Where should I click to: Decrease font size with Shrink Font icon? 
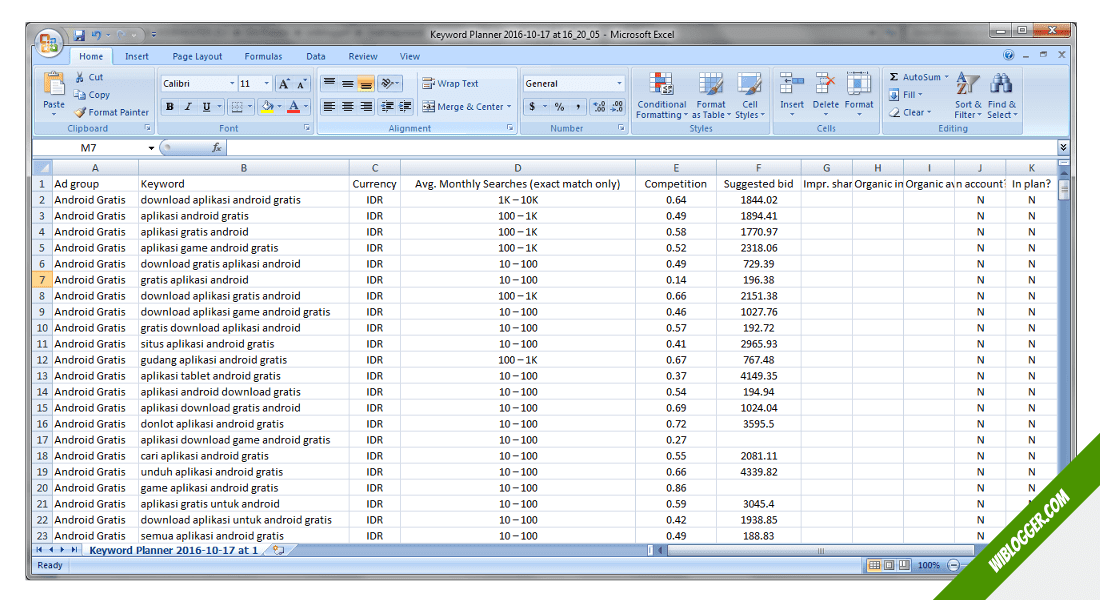301,84
